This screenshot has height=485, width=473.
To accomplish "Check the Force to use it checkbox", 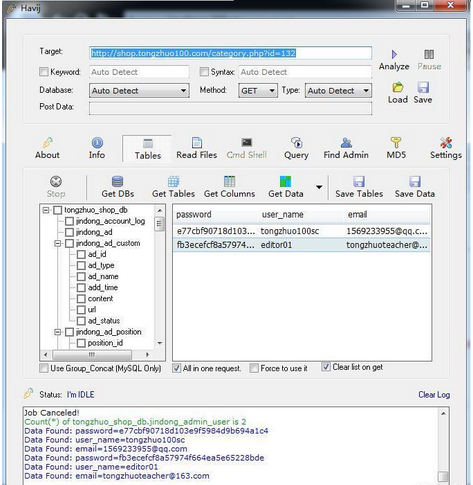I will pos(254,368).
